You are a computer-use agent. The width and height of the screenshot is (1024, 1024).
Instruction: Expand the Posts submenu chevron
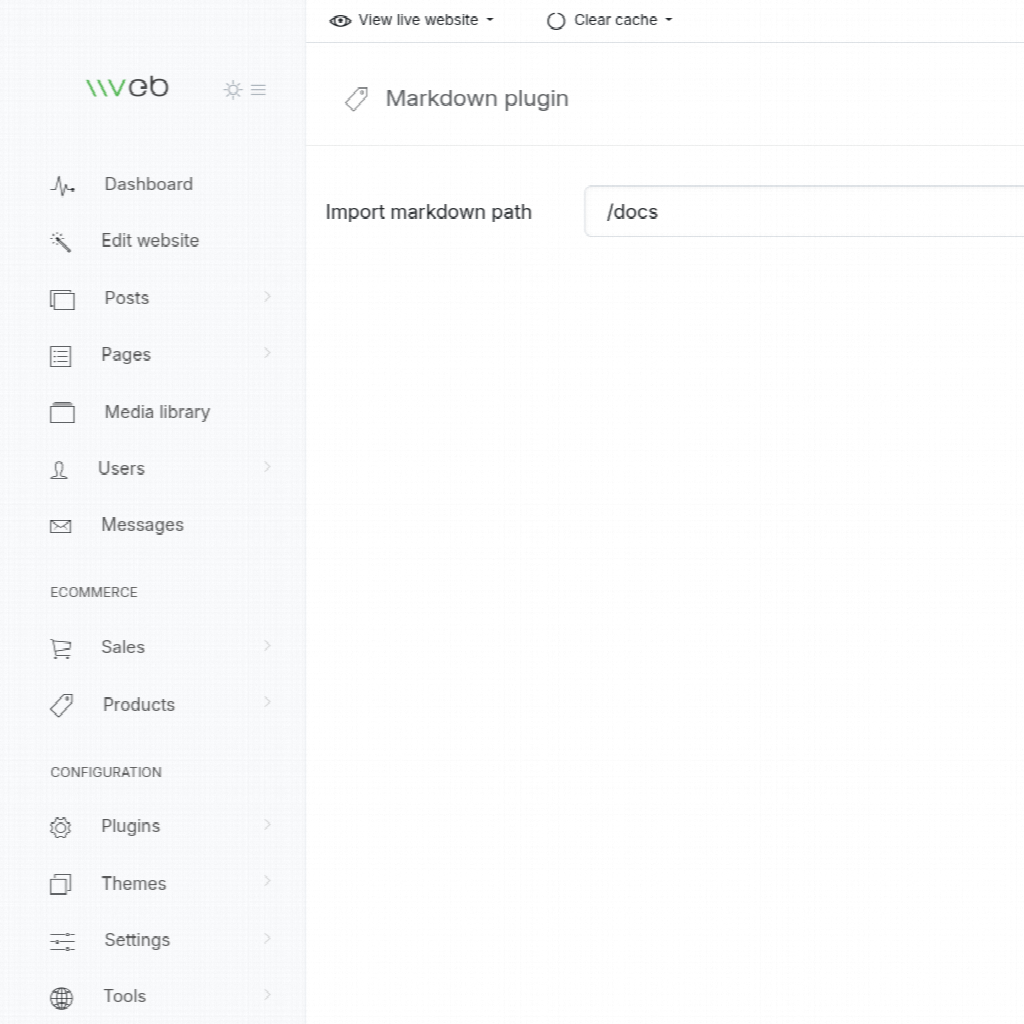[x=267, y=297]
